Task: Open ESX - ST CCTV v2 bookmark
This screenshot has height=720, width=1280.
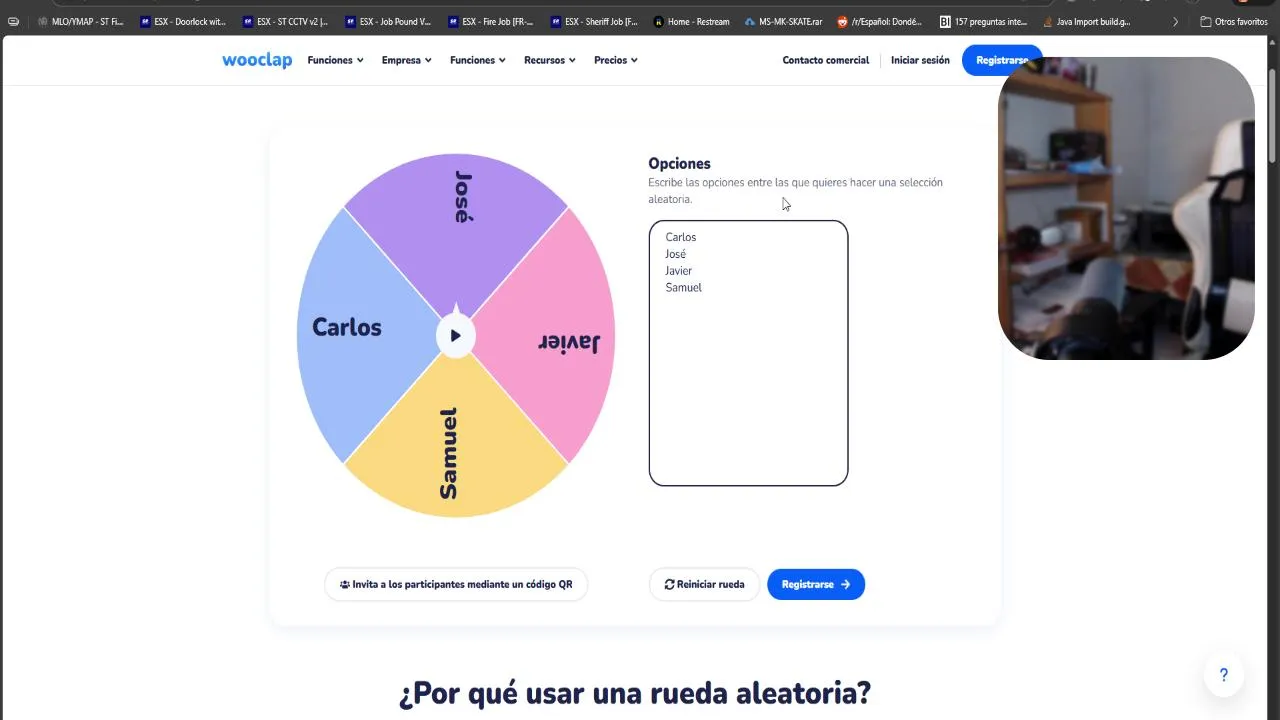Action: (286, 21)
